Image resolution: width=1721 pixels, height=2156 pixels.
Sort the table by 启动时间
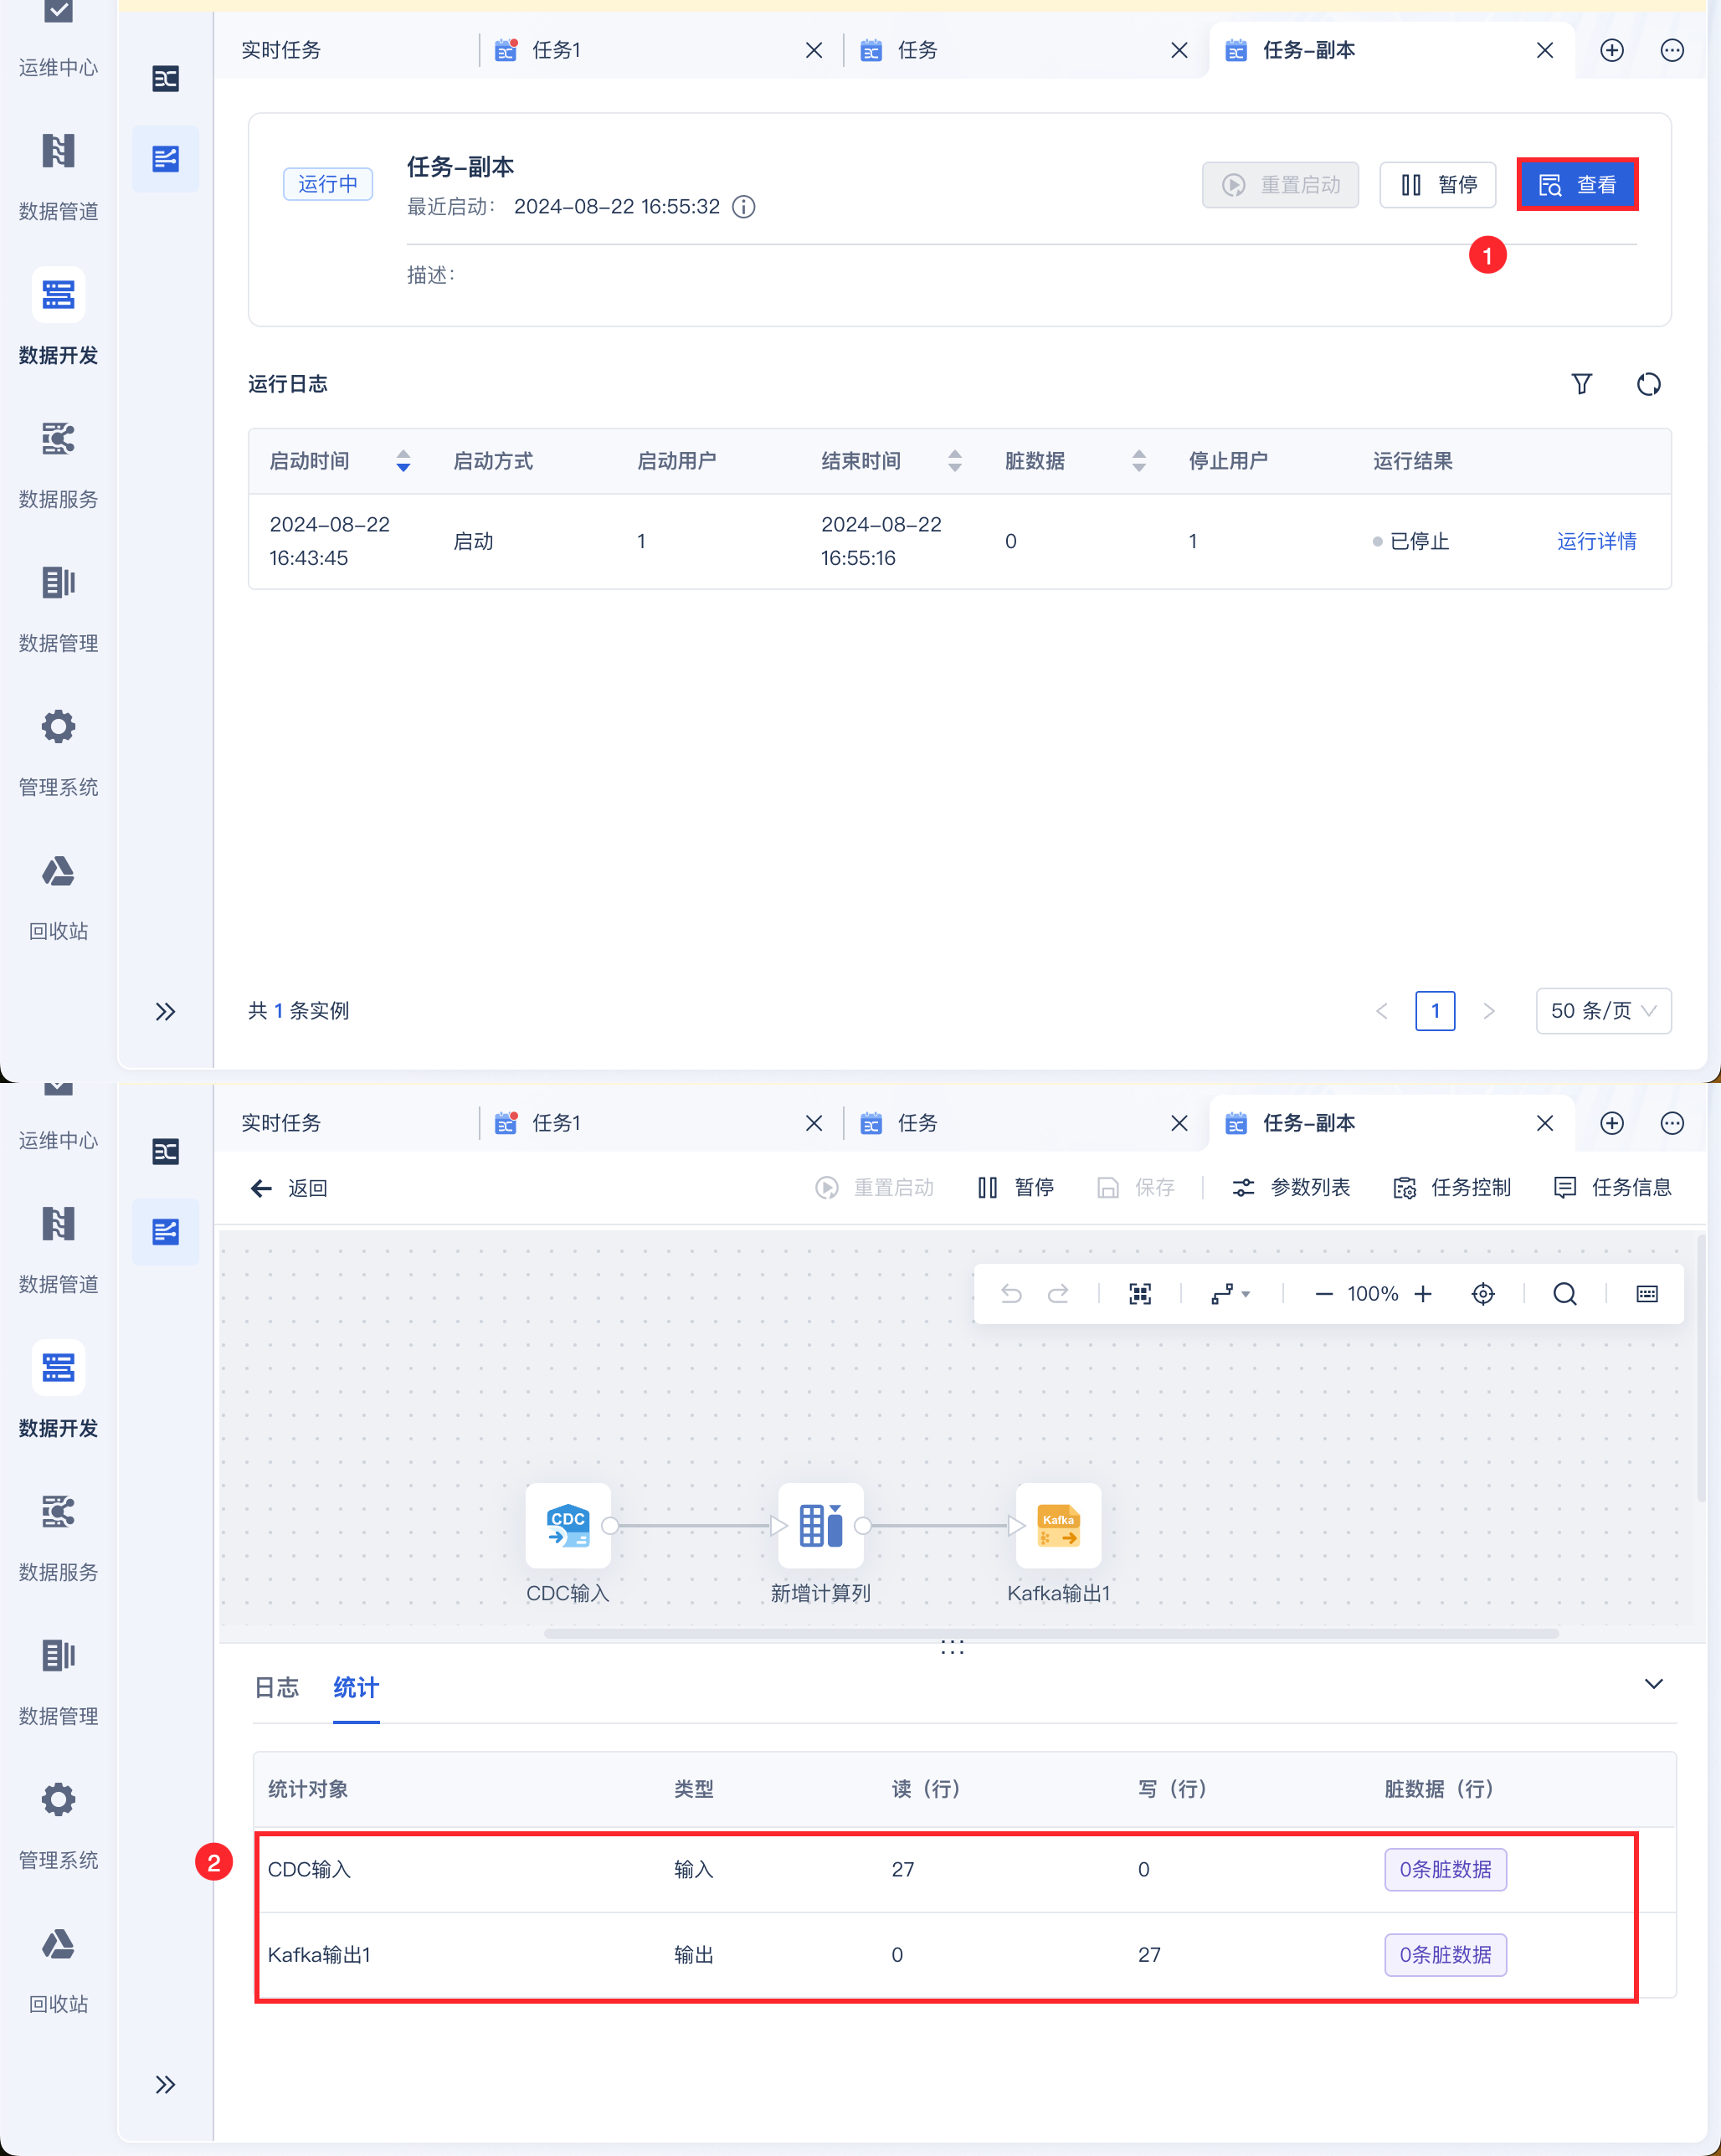(x=403, y=461)
